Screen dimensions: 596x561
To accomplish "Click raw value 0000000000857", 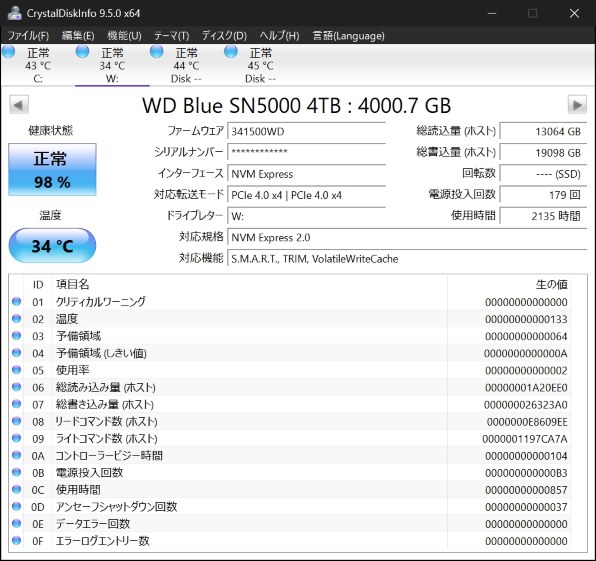I will (526, 490).
